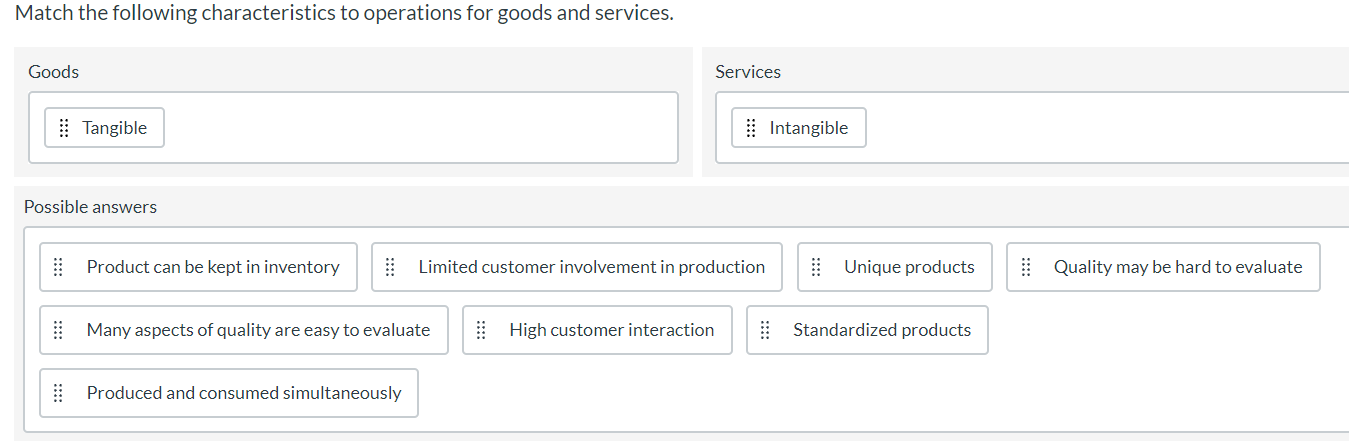The width and height of the screenshot is (1349, 441).
Task: Click drag handle for Many aspects of quality
Action: (x=58, y=330)
